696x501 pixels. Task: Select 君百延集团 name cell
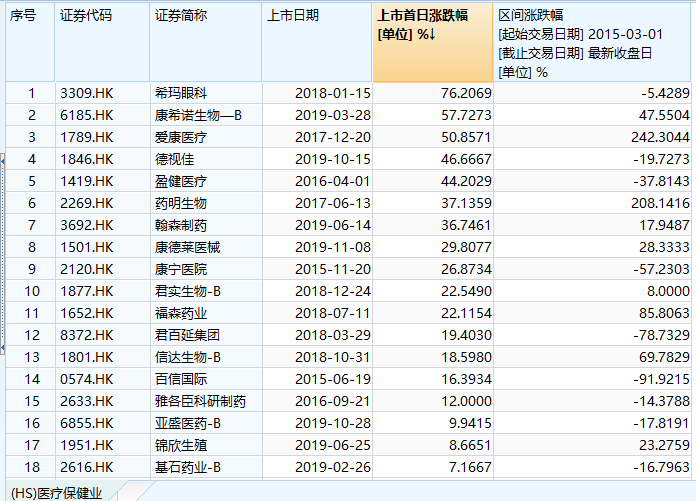(206, 335)
